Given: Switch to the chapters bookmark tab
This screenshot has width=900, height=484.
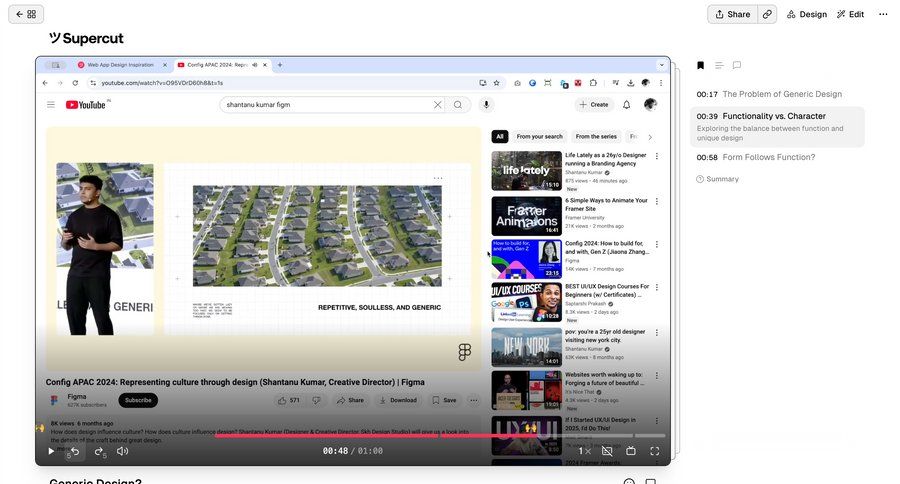Looking at the screenshot, I should (700, 65).
